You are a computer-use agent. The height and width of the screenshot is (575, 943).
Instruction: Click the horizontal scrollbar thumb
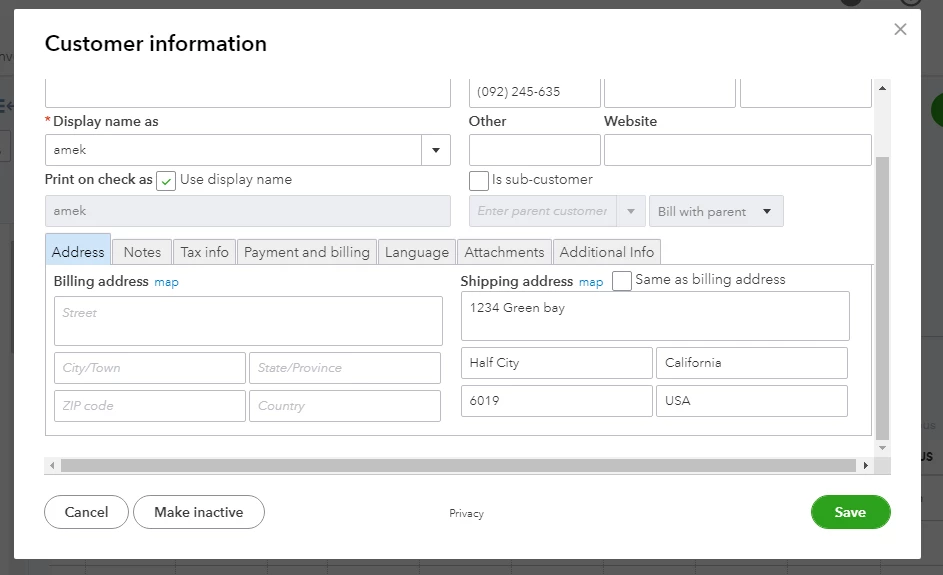pyautogui.click(x=458, y=466)
